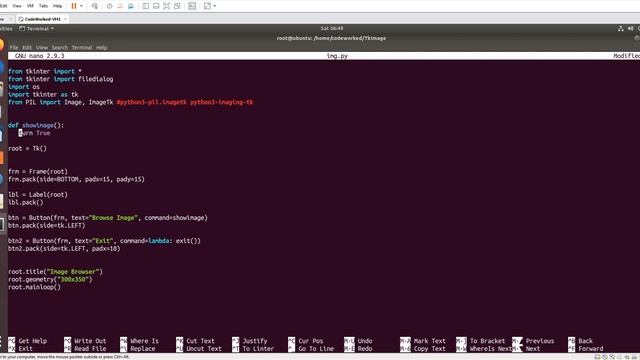Click the Cur Pos shortcut hint
The height and width of the screenshot is (360, 640).
[x=306, y=341]
